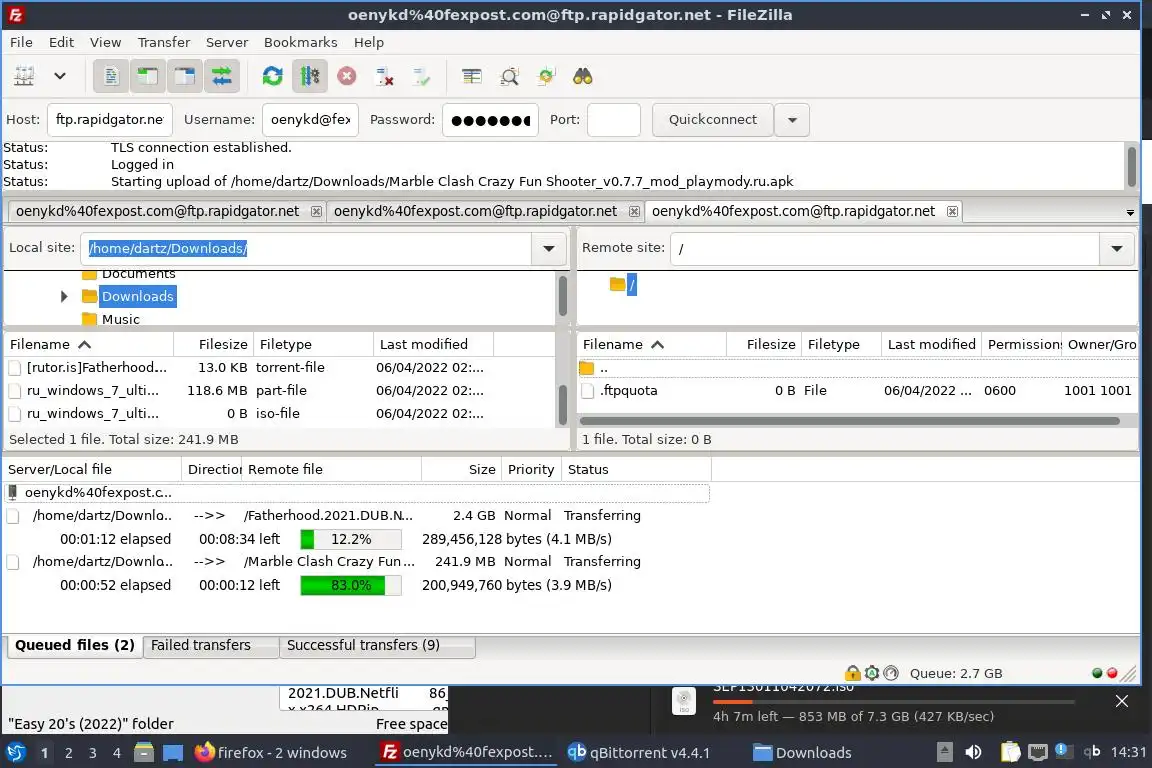Open the Help menu
The image size is (1152, 768).
tap(369, 43)
